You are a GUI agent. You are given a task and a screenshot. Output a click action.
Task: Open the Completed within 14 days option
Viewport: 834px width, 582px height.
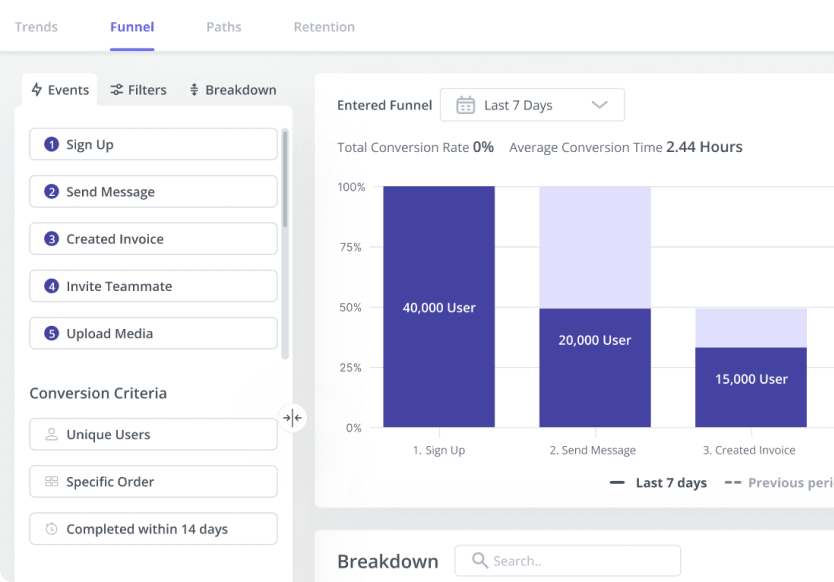click(x=153, y=529)
